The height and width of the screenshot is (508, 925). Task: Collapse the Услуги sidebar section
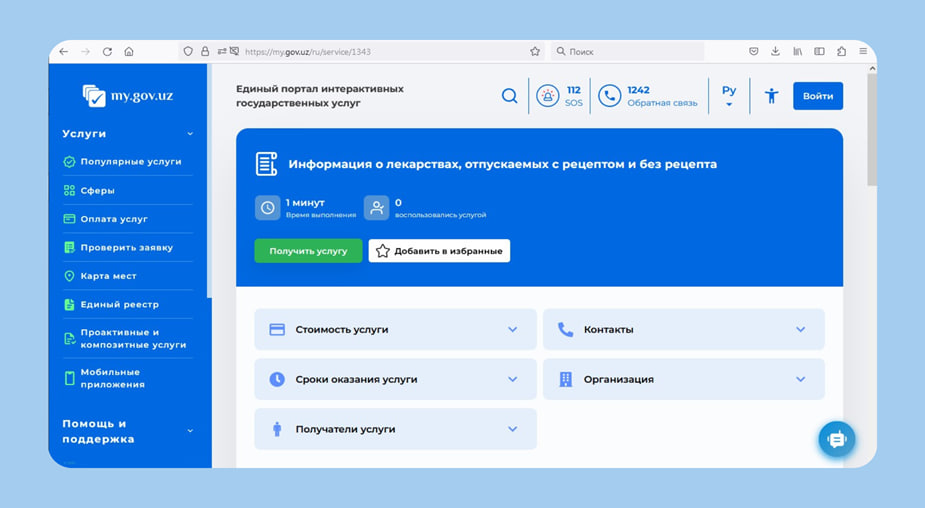(x=190, y=134)
